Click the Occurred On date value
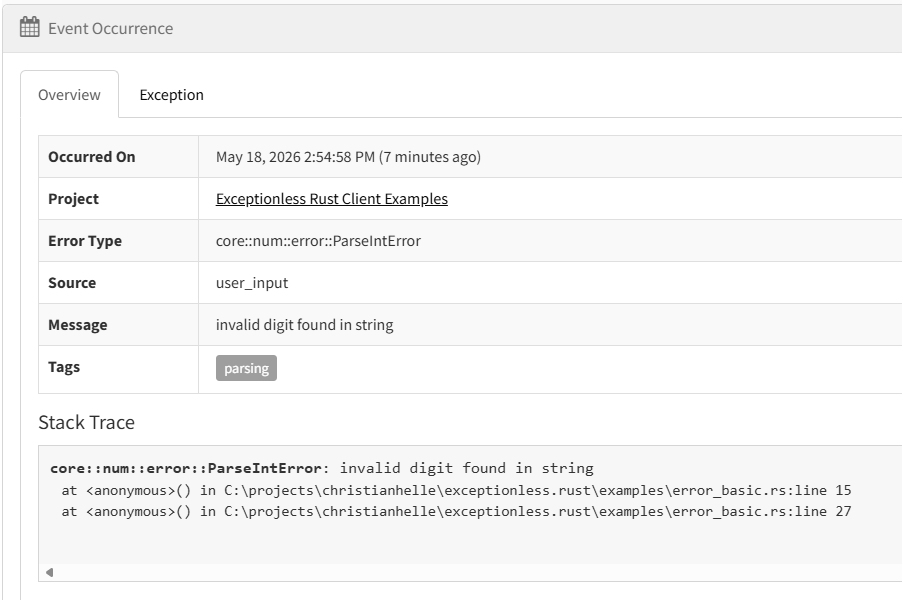902x600 pixels. click(x=348, y=157)
